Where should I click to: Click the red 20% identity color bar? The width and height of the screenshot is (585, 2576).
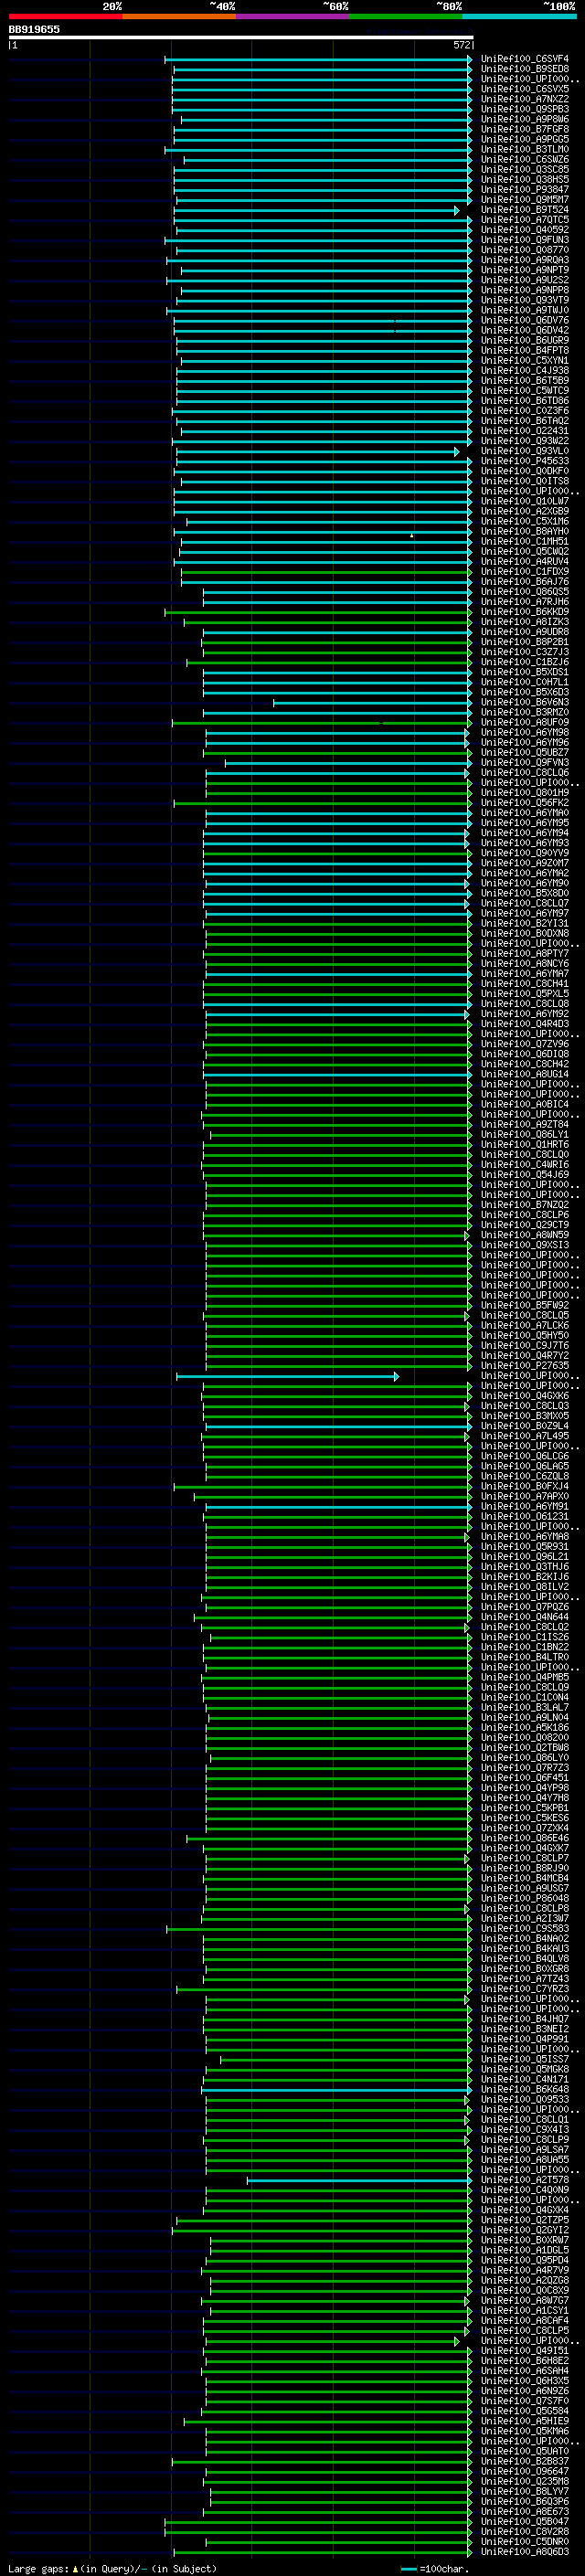pos(65,16)
